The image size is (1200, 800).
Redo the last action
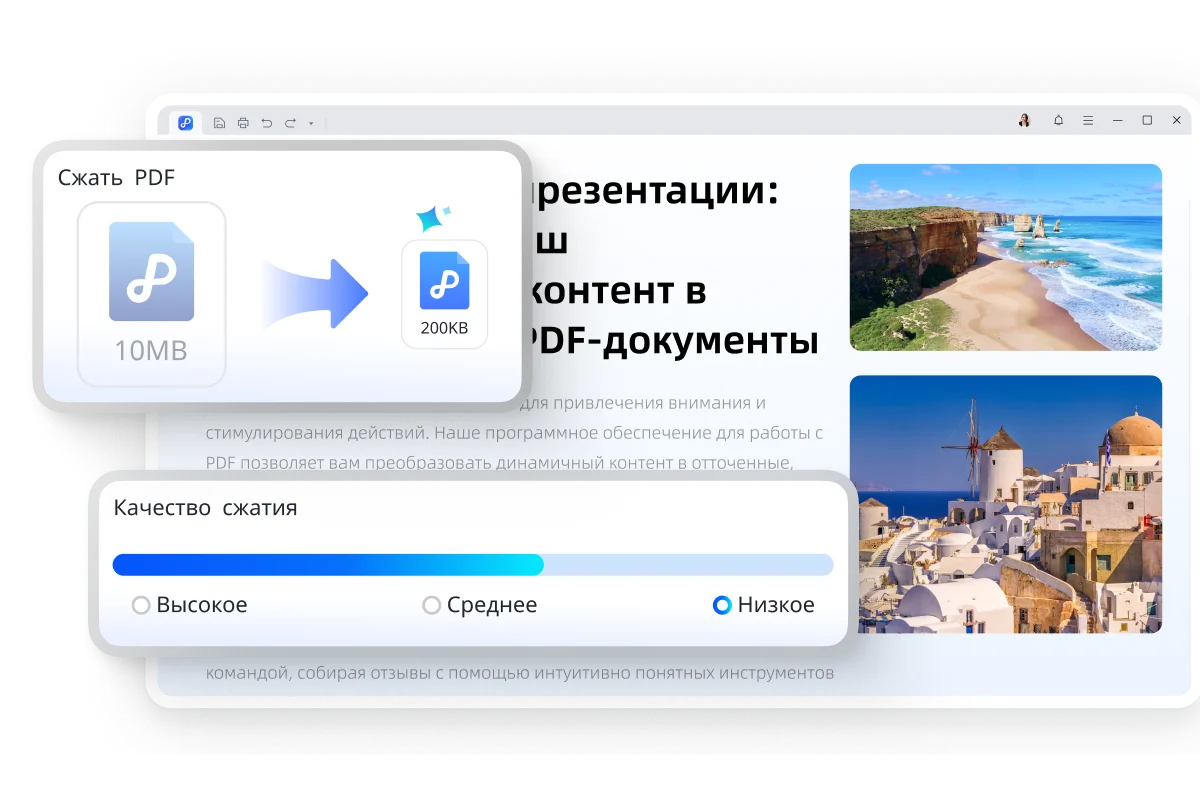pyautogui.click(x=290, y=122)
